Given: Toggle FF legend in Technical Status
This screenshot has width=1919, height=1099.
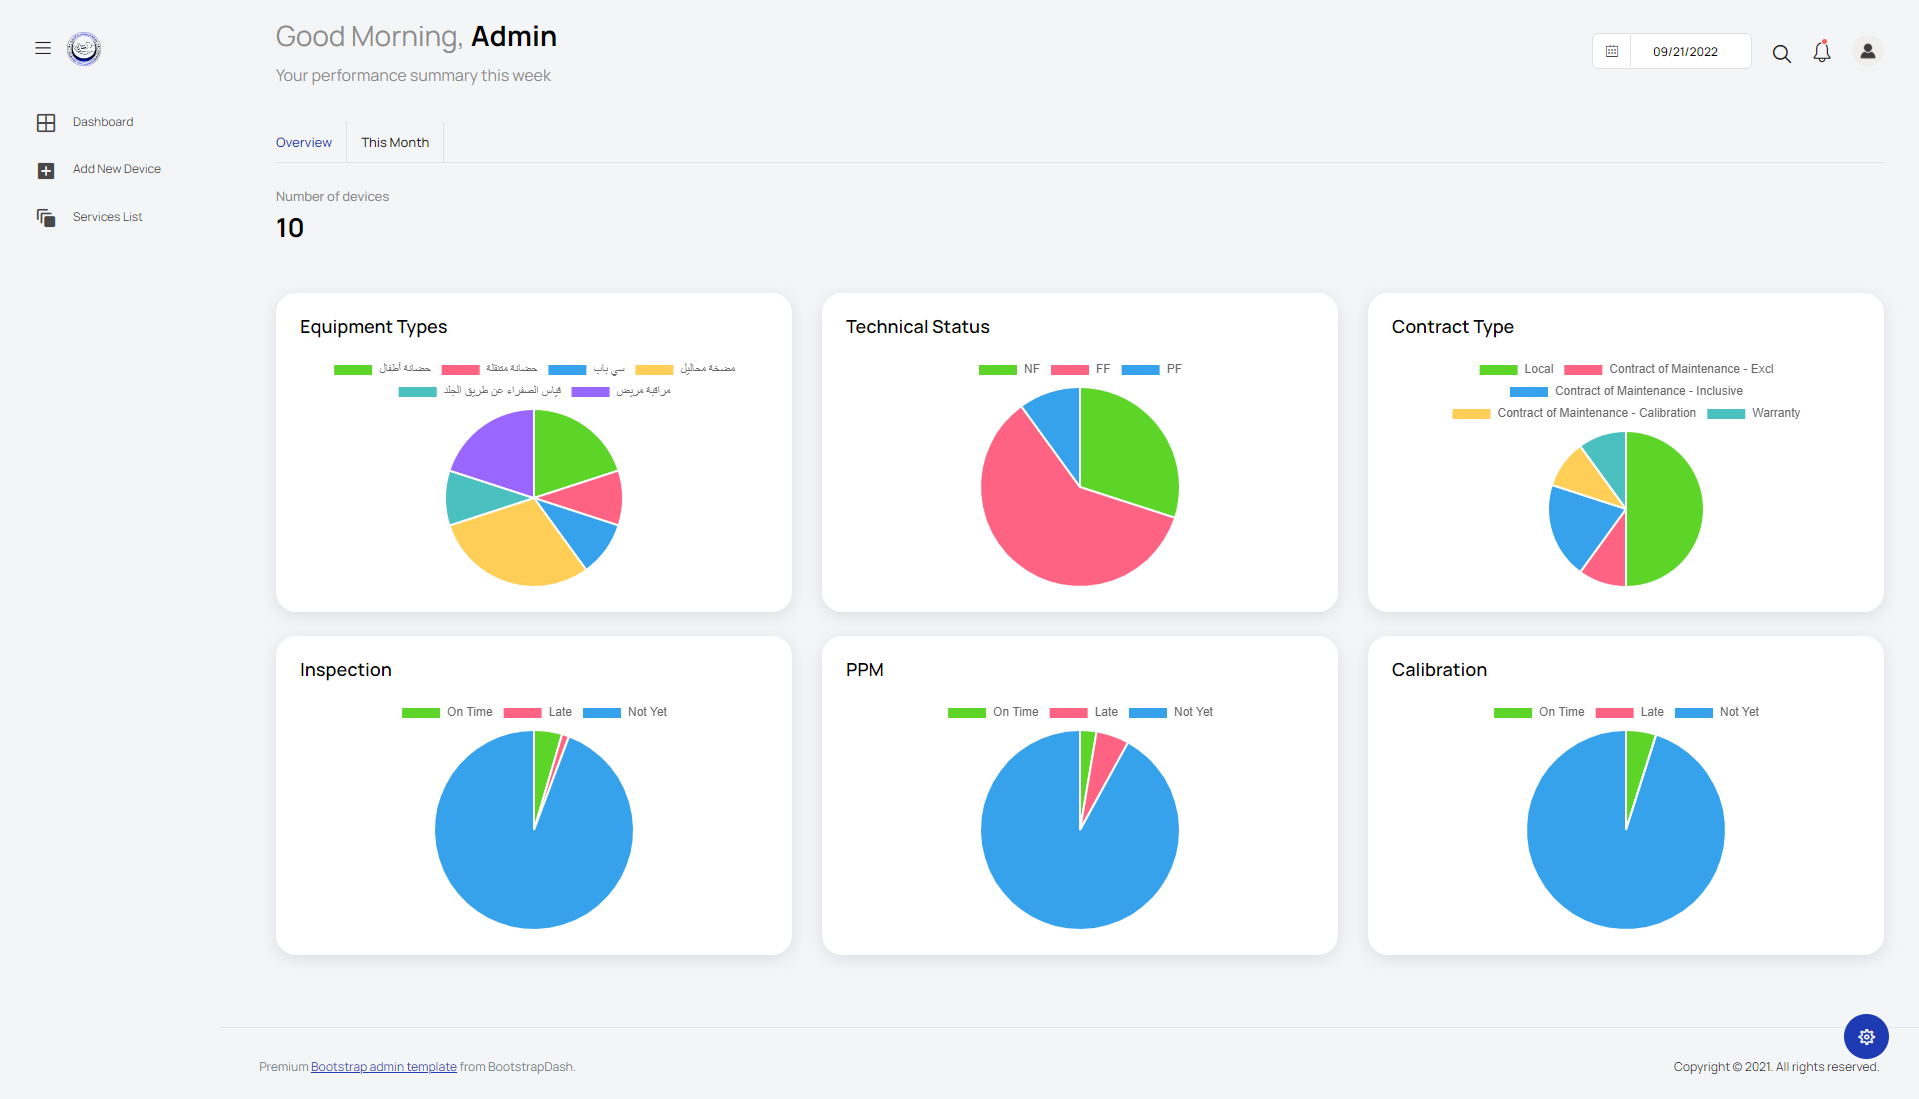Looking at the screenshot, I should (x=1081, y=369).
